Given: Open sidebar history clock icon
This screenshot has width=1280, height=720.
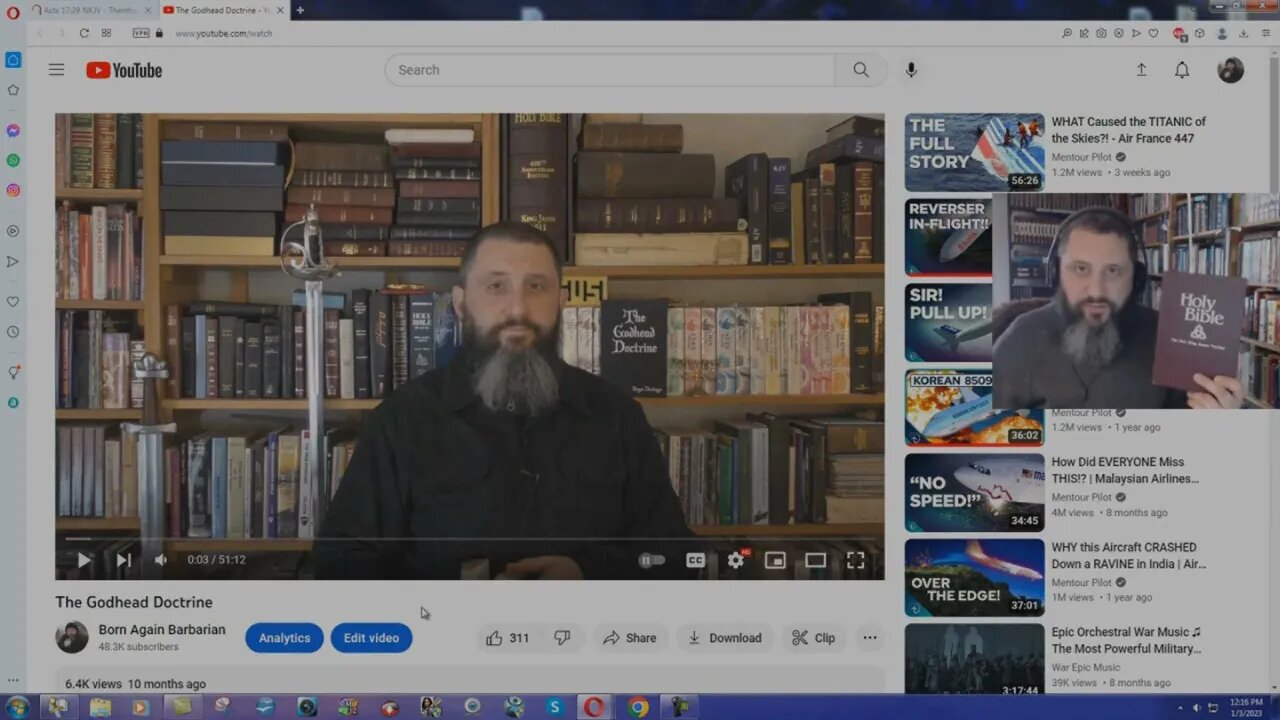Looking at the screenshot, I should coord(13,332).
